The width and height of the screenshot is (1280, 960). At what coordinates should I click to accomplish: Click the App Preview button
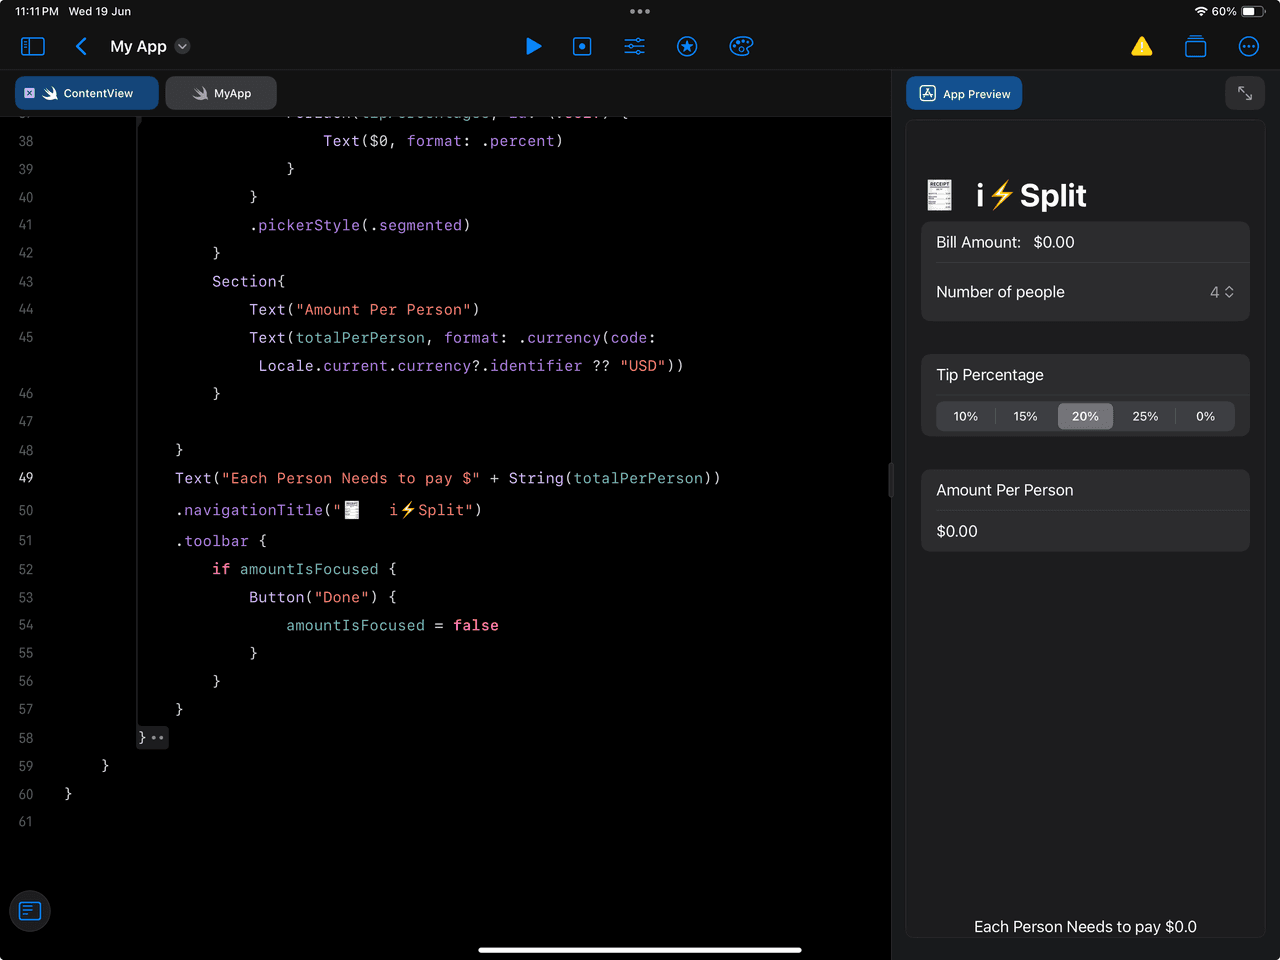pyautogui.click(x=964, y=94)
